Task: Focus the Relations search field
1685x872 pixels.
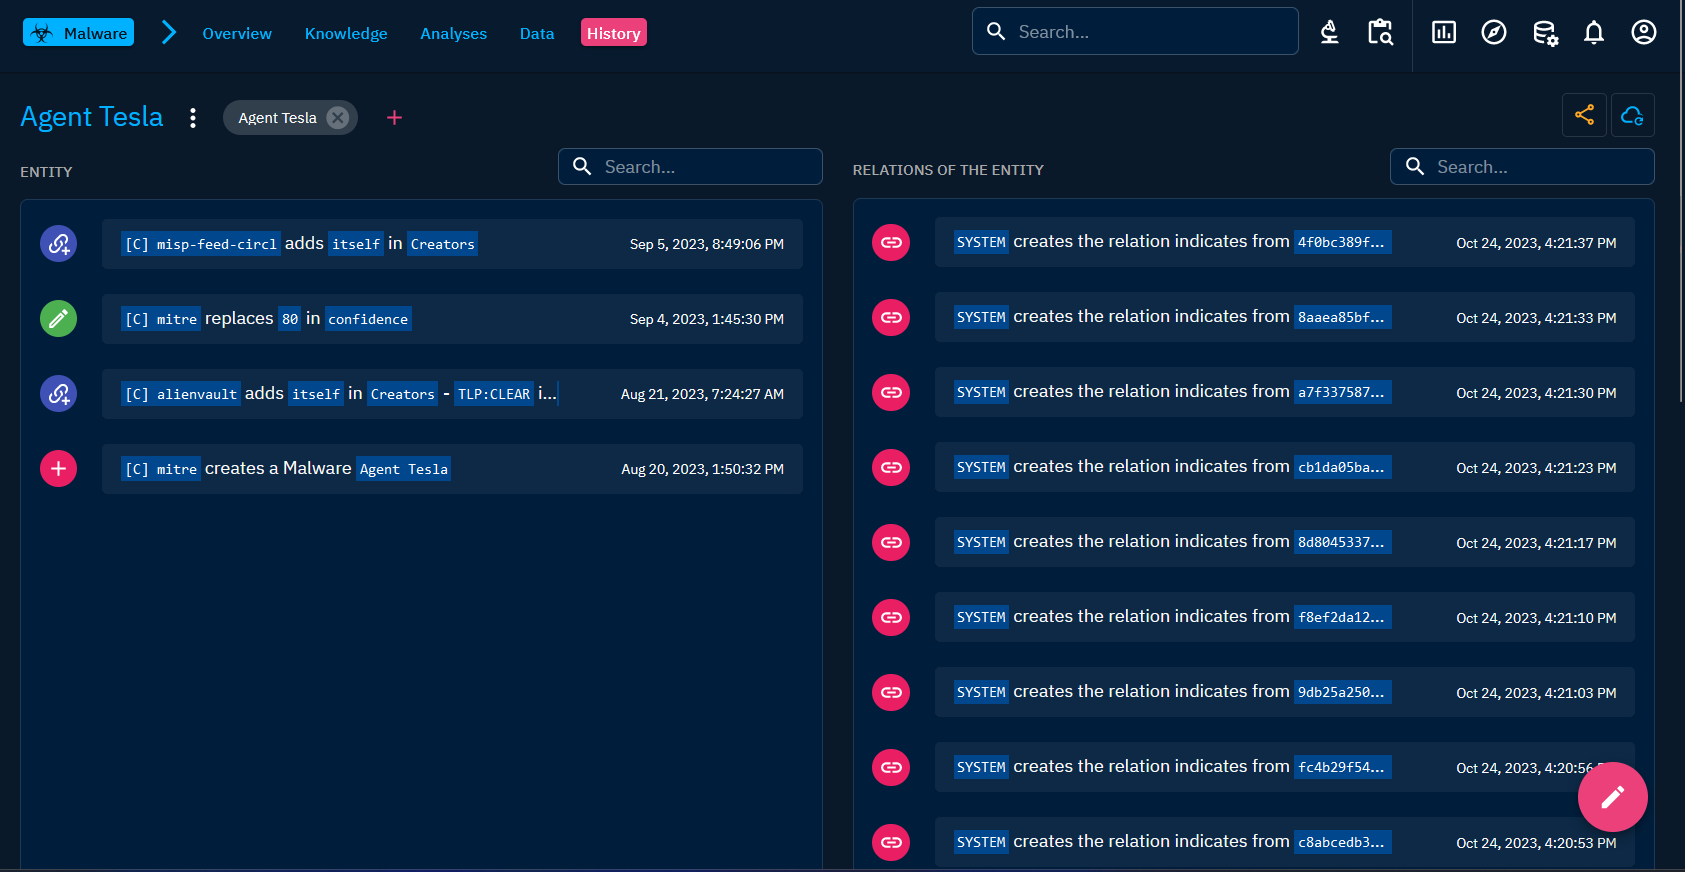Action: point(1522,167)
